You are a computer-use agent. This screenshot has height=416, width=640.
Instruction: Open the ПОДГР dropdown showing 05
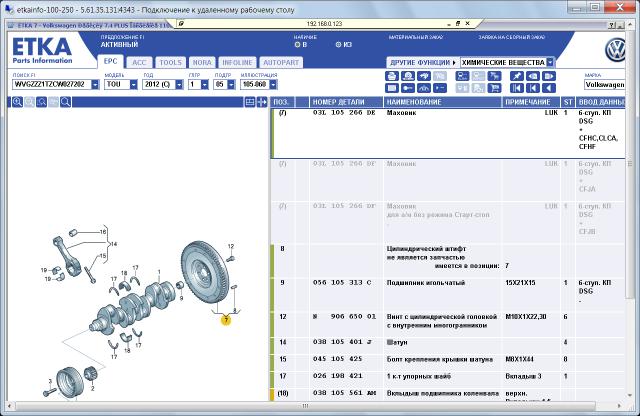[231, 85]
